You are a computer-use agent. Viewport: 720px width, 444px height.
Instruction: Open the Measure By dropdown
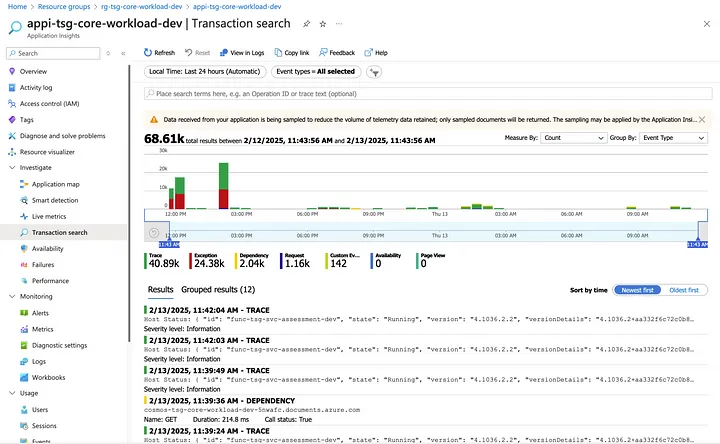click(x=574, y=138)
